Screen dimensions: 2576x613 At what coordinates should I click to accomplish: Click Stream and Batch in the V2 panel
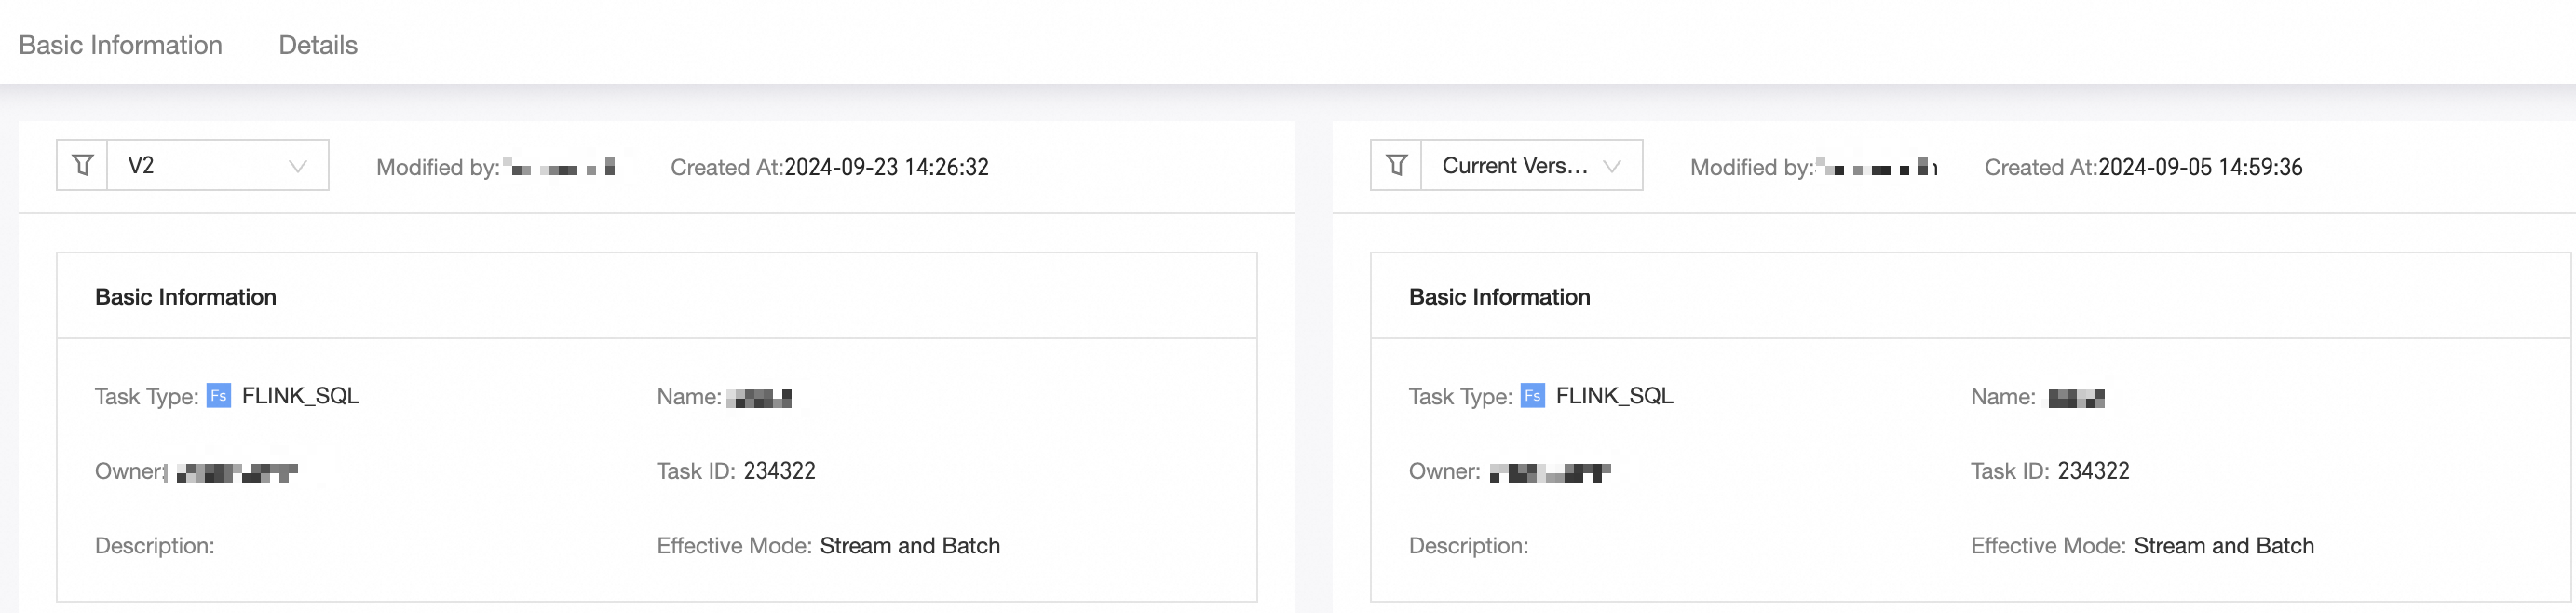(x=909, y=546)
